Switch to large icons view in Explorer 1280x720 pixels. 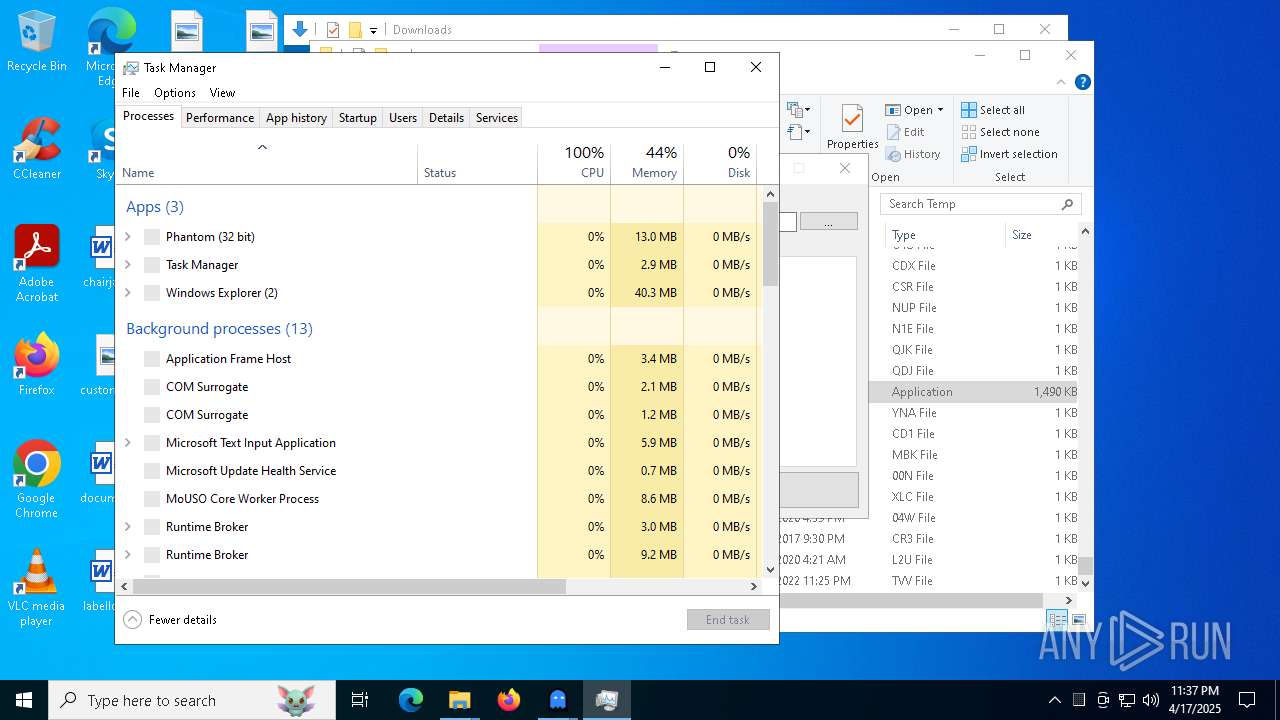1078,621
